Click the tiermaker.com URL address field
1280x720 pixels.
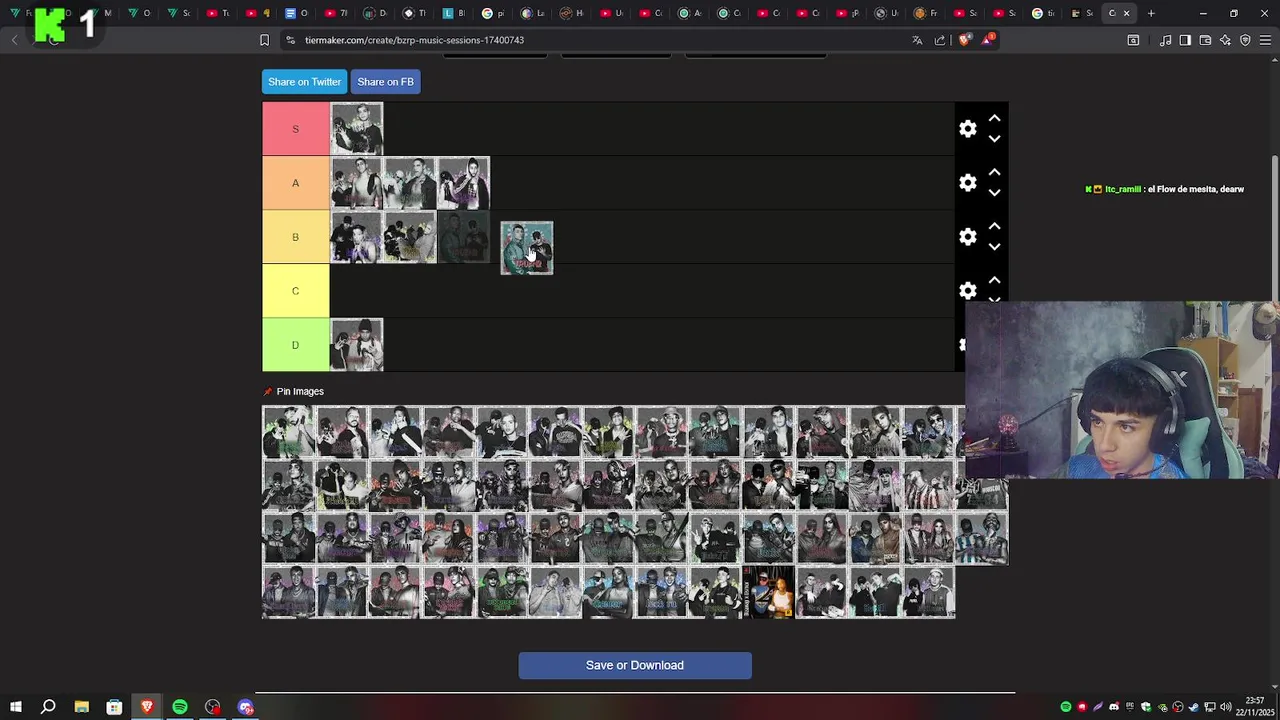pos(414,40)
